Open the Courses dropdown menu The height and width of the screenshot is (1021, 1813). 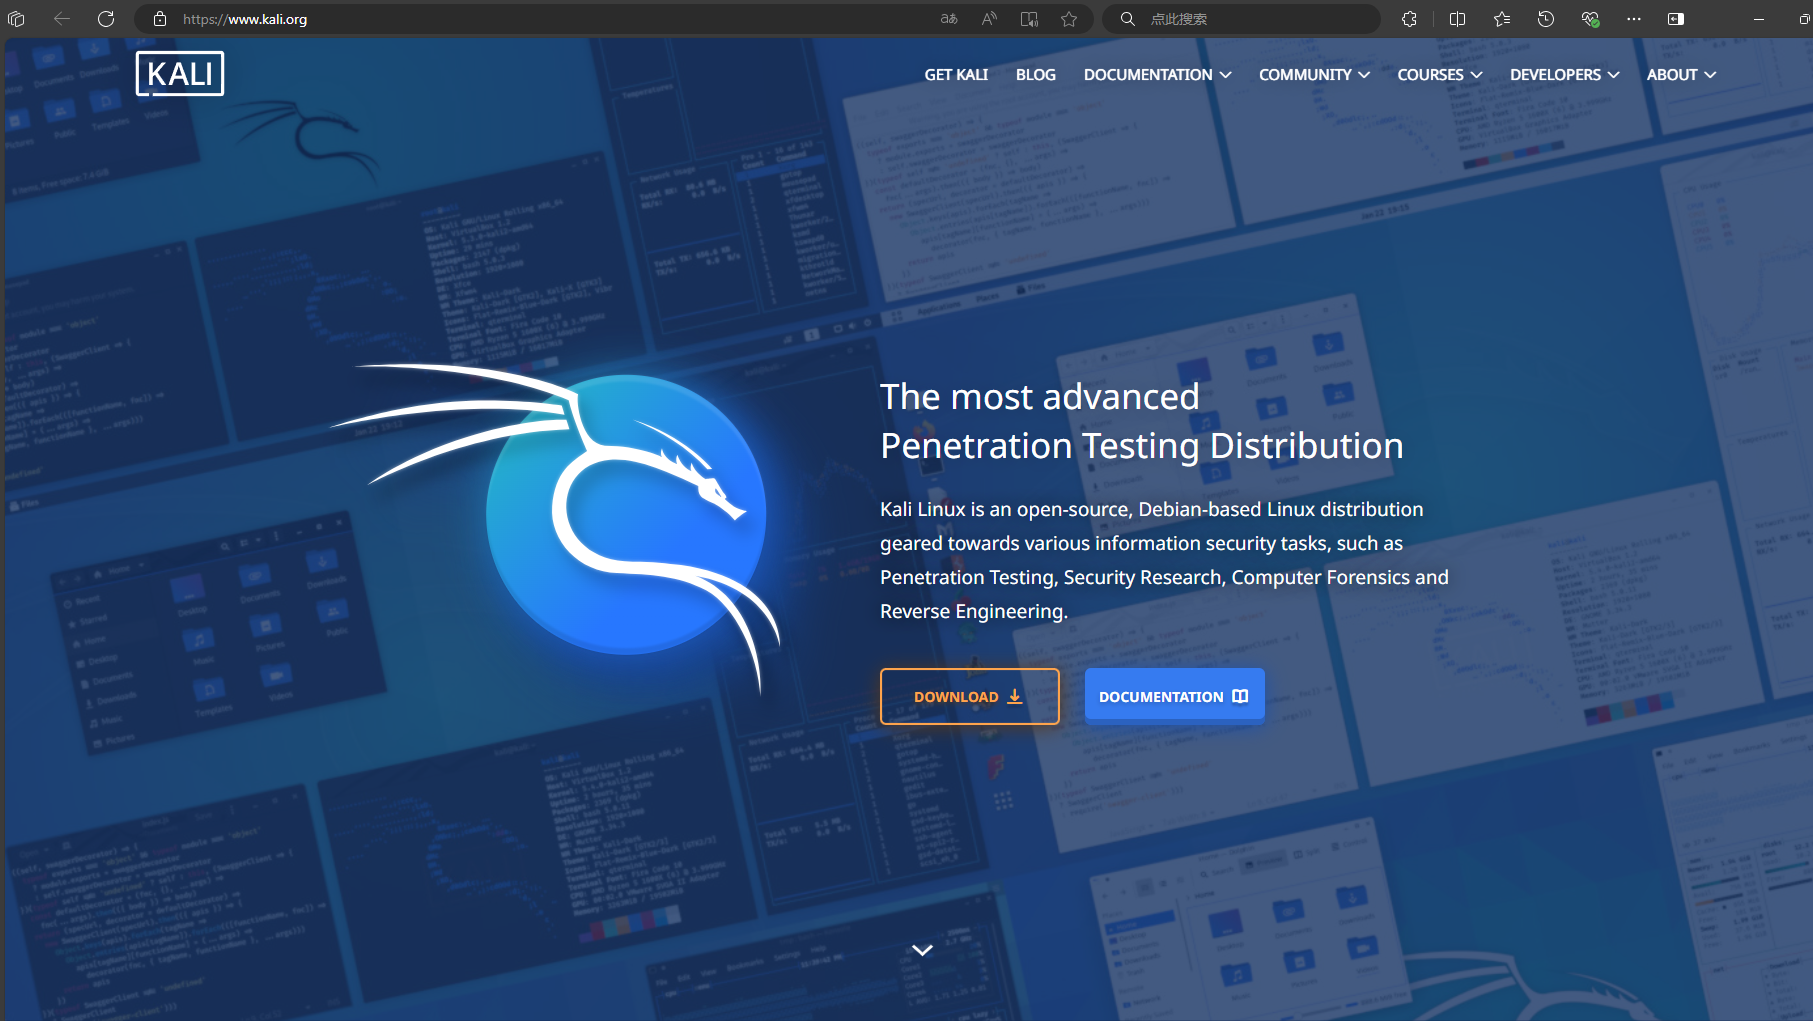pyautogui.click(x=1439, y=75)
